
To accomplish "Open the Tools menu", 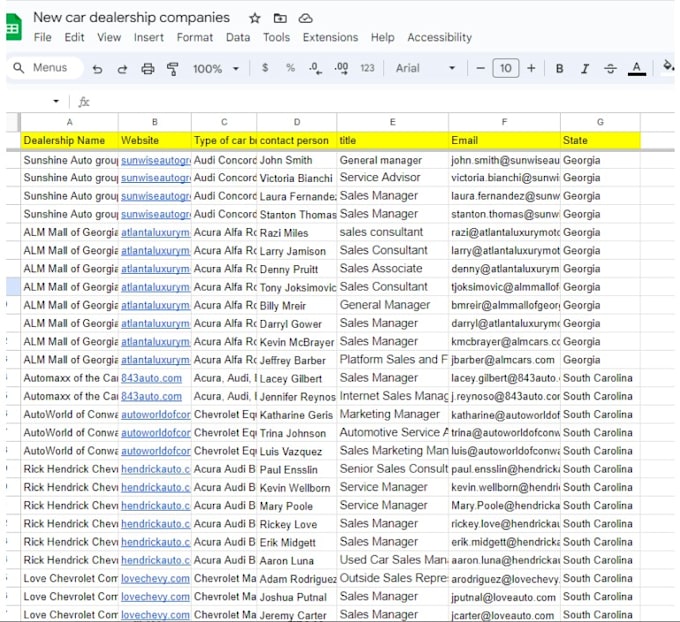I will (x=276, y=38).
